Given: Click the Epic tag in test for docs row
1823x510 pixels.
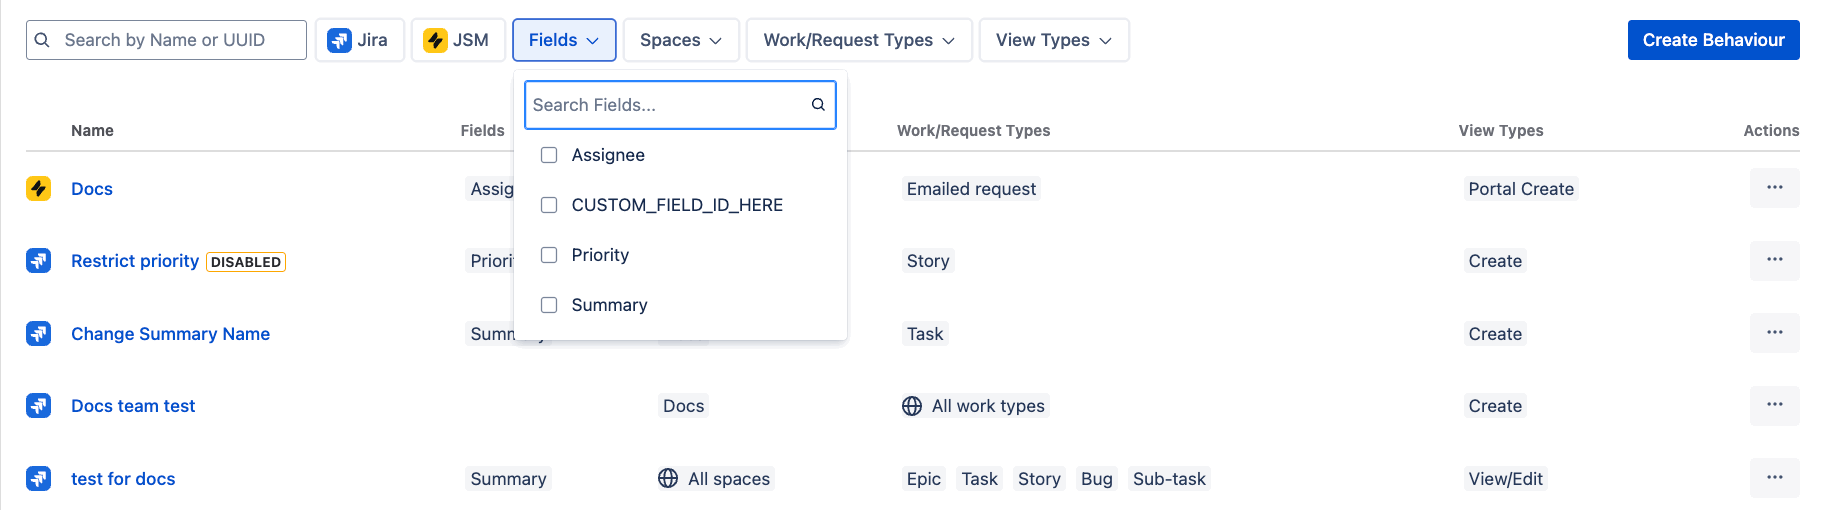Looking at the screenshot, I should point(924,479).
